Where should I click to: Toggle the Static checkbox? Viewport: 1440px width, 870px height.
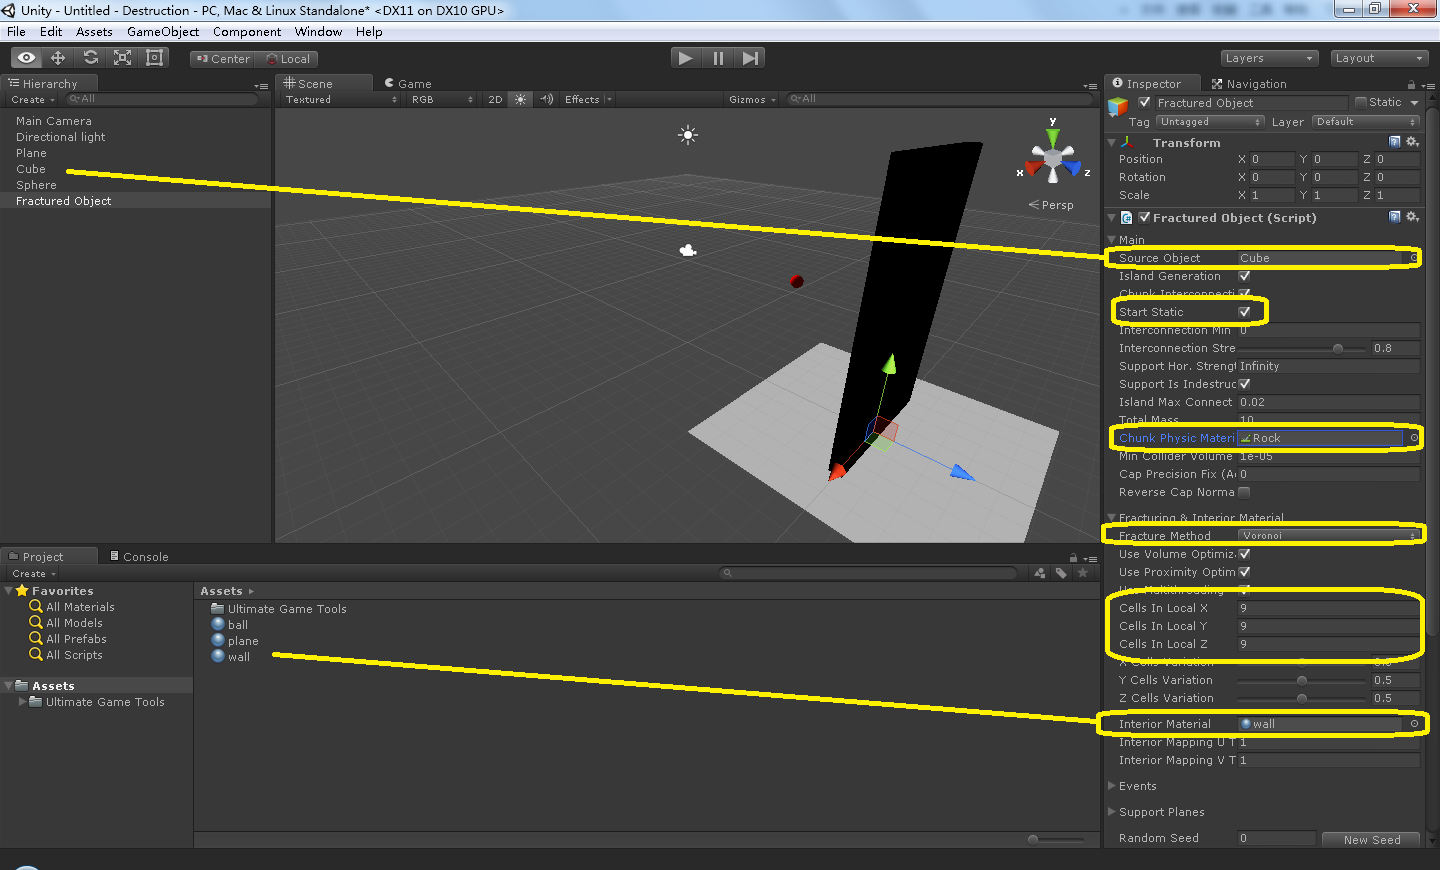pos(1361,102)
